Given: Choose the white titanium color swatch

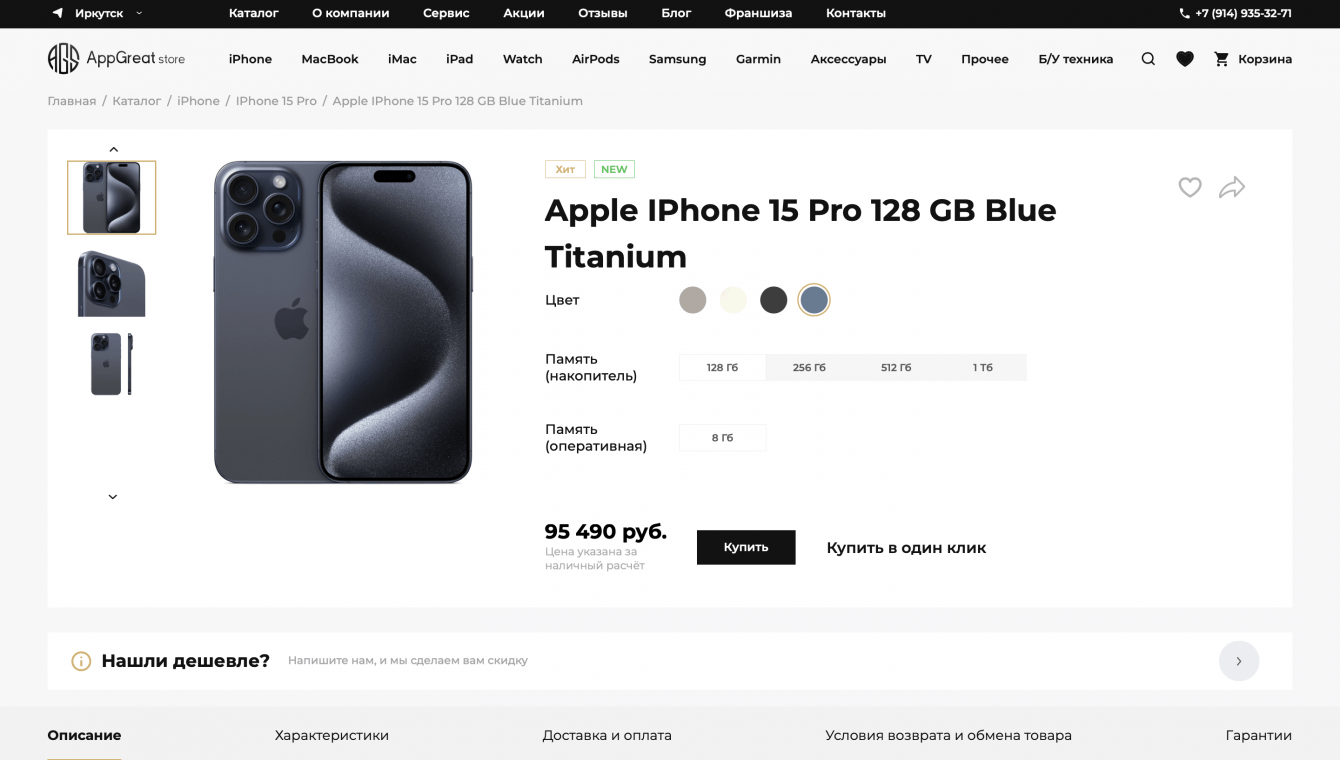Looking at the screenshot, I should pyautogui.click(x=733, y=300).
